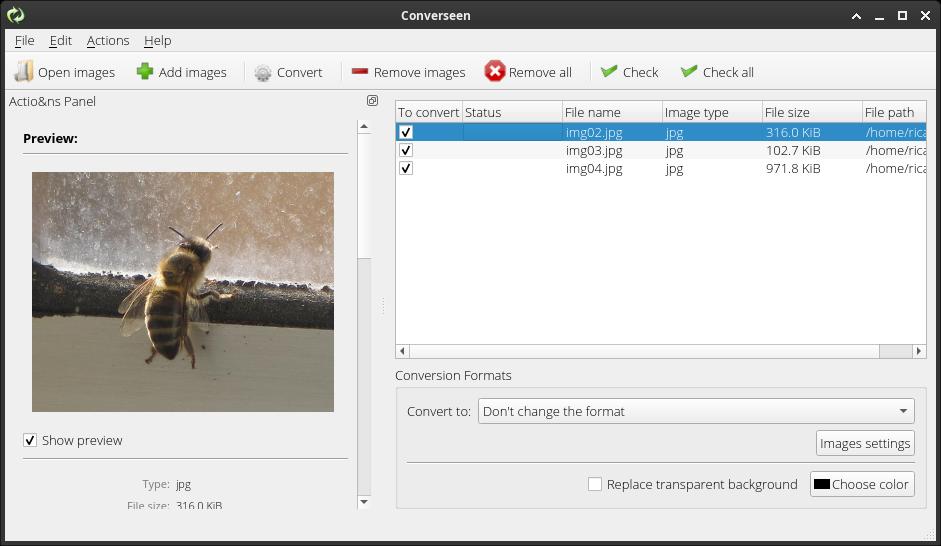Enable Replace transparent background checkbox

click(x=595, y=484)
